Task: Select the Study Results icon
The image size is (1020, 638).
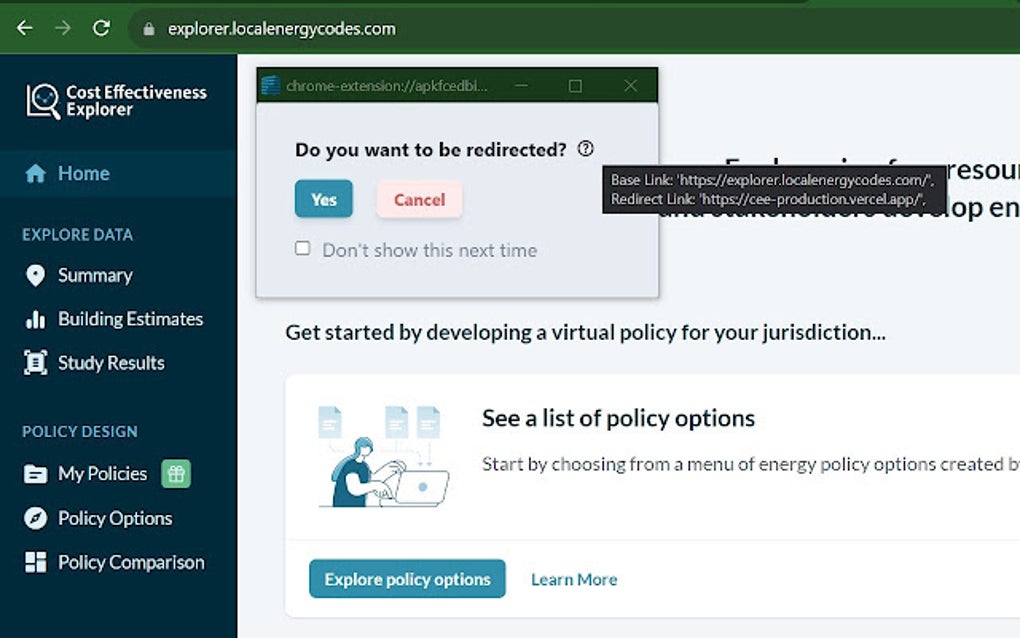Action: (x=37, y=362)
